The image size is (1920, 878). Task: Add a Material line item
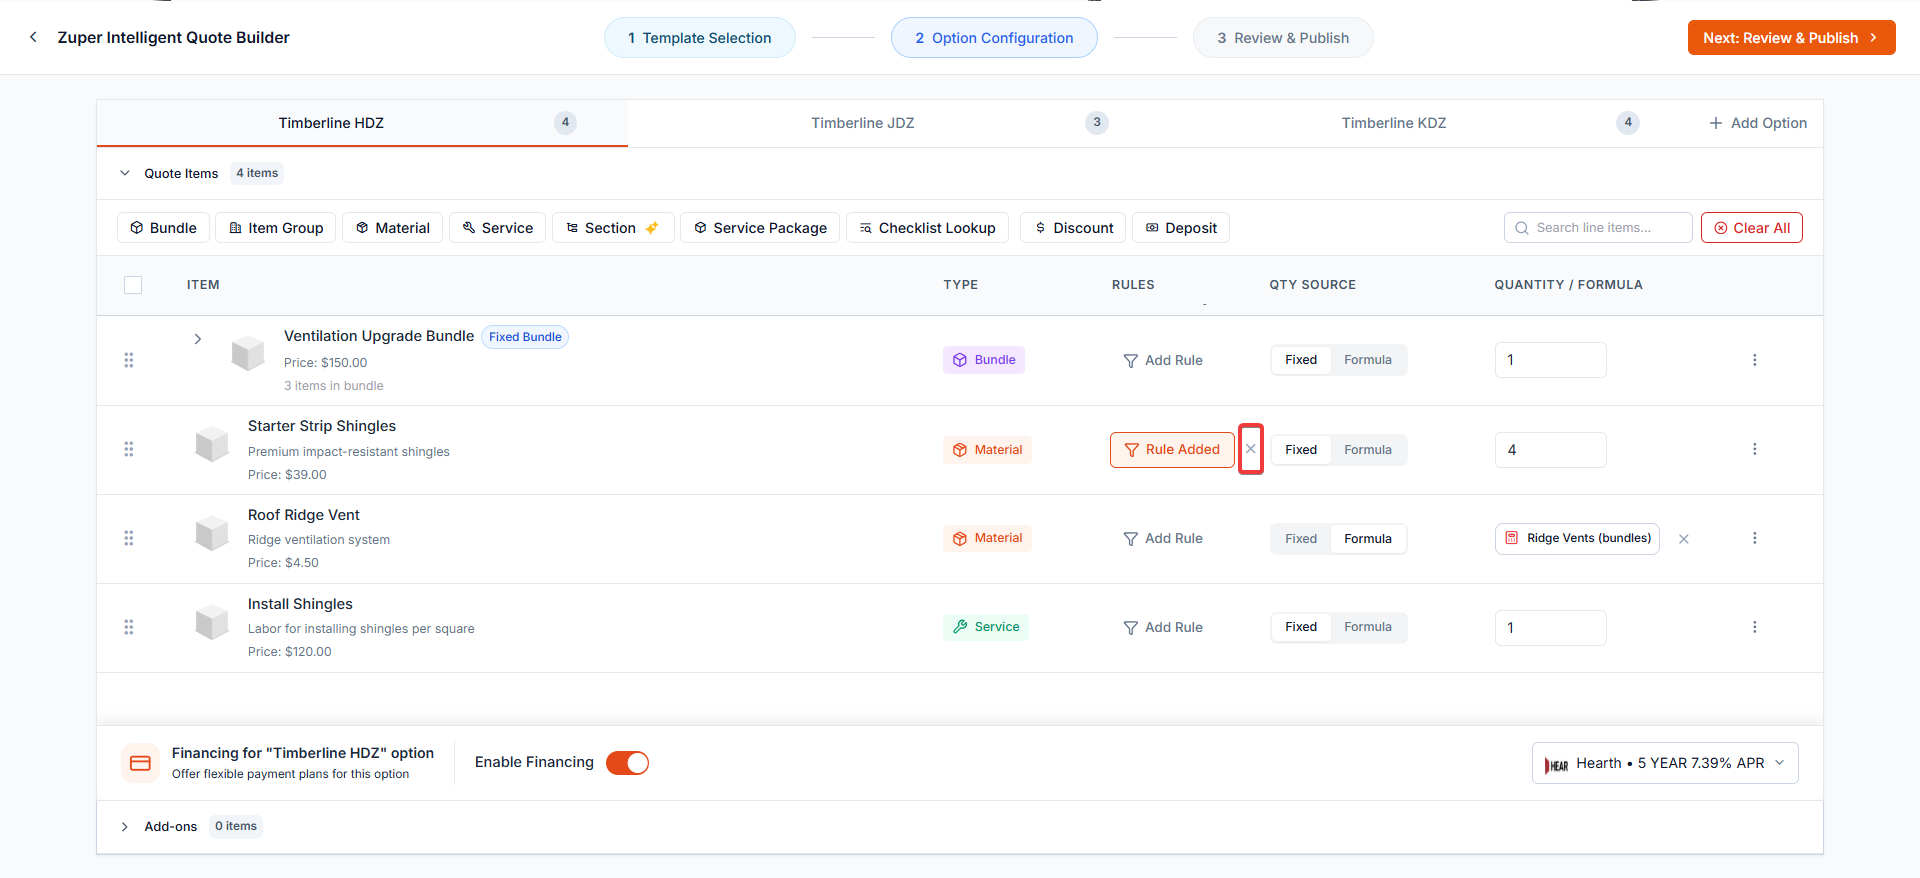point(393,228)
